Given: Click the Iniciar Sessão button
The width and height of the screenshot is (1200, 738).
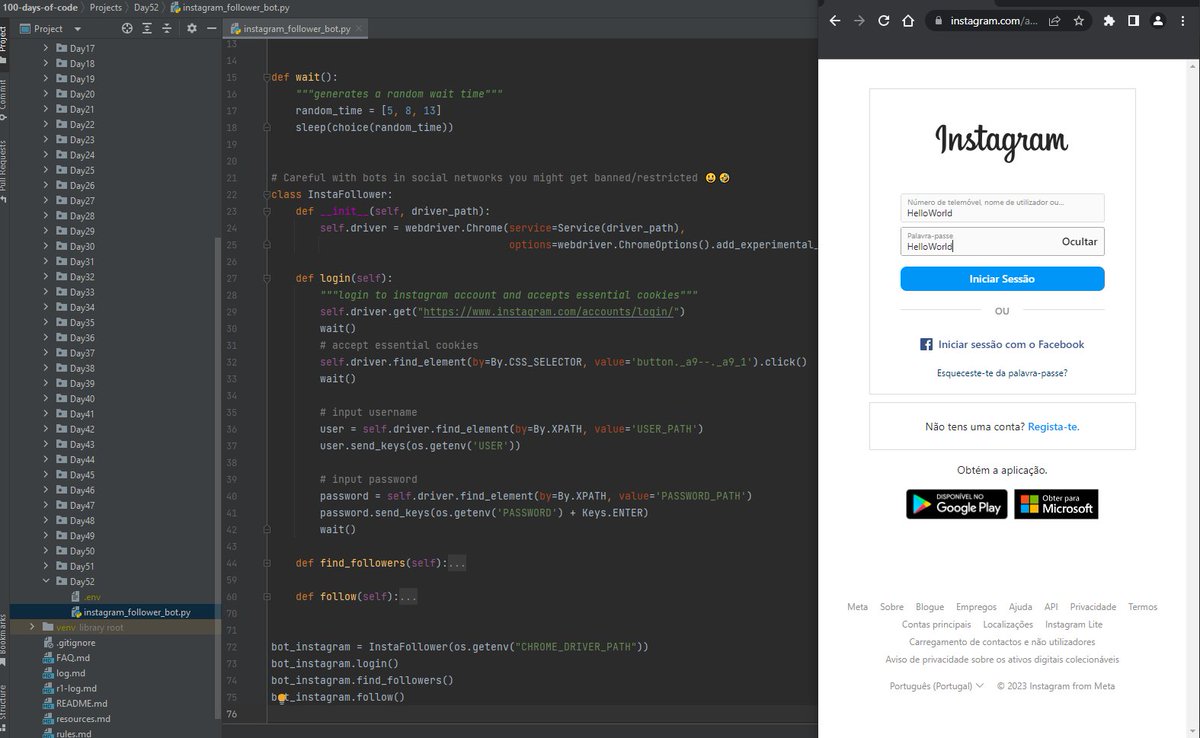Looking at the screenshot, I should coord(1002,279).
